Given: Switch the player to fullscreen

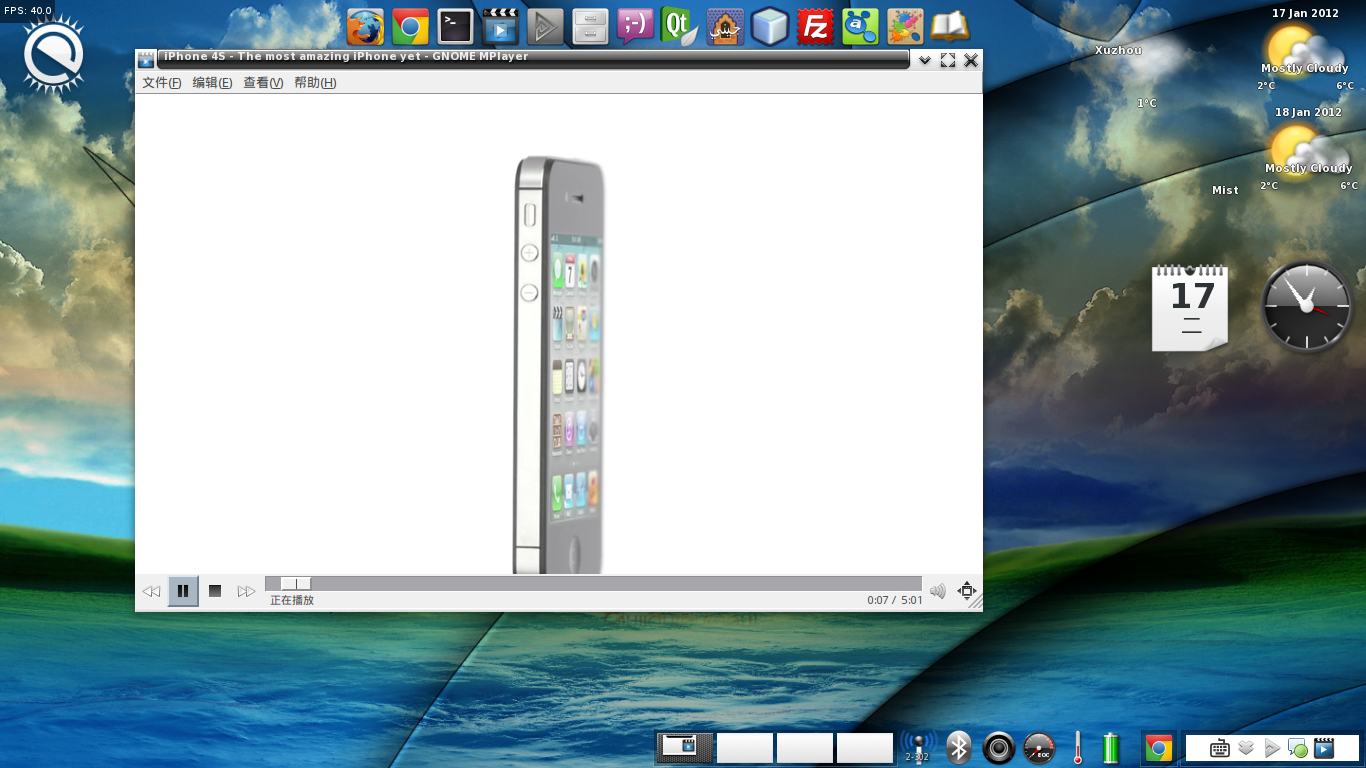Looking at the screenshot, I should pos(967,591).
